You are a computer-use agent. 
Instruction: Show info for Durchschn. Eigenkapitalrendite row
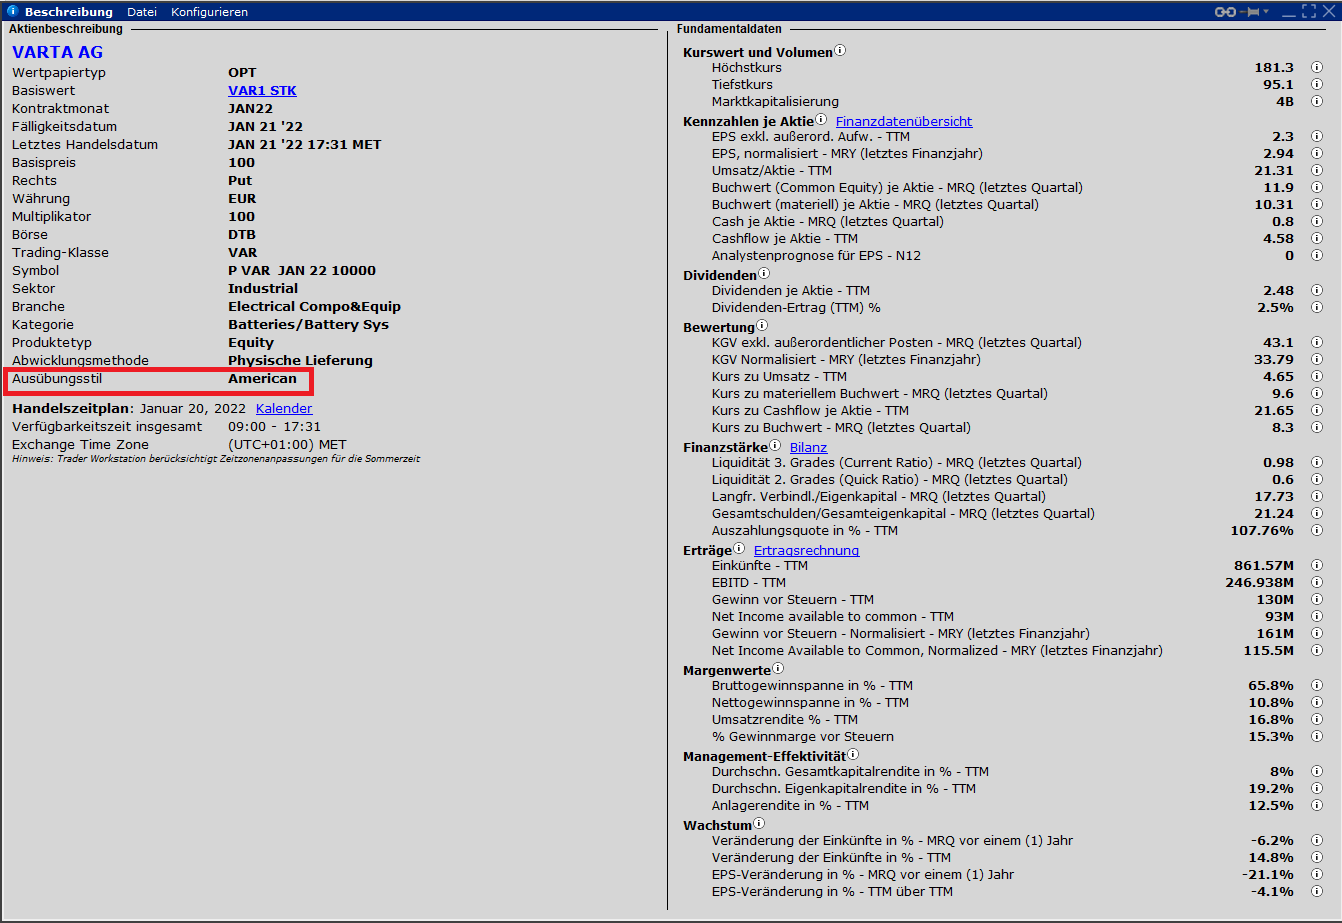point(1317,789)
